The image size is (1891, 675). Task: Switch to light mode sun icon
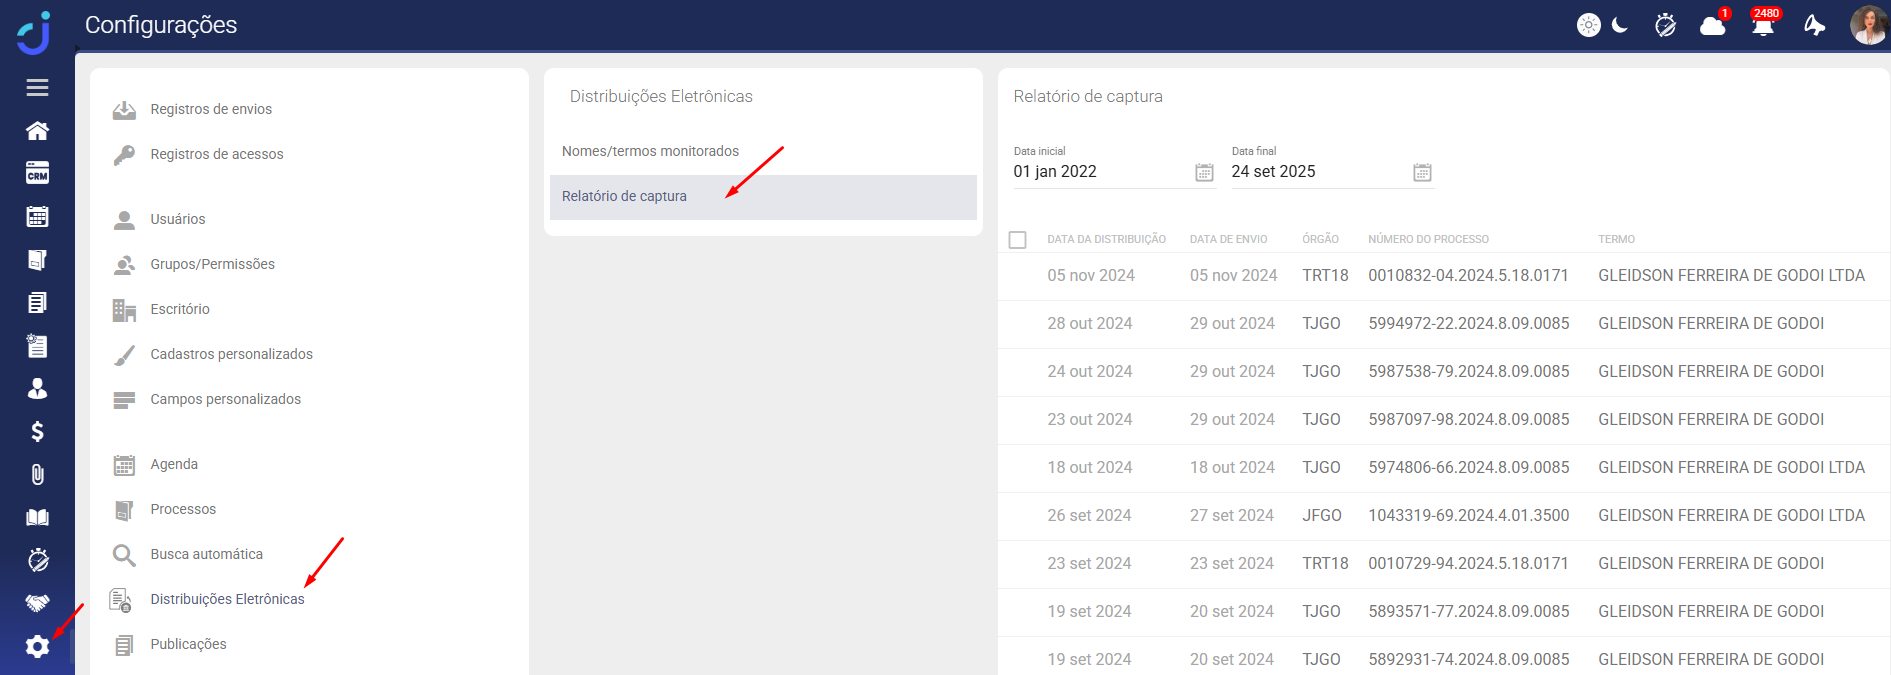(x=1588, y=25)
